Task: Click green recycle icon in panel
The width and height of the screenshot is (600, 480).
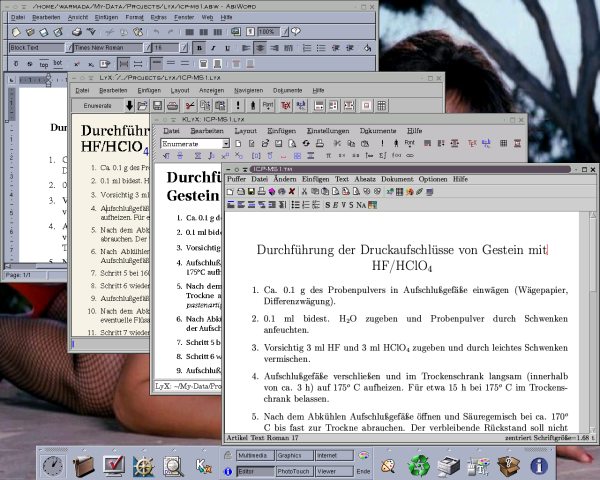Action: pyautogui.click(x=419, y=466)
